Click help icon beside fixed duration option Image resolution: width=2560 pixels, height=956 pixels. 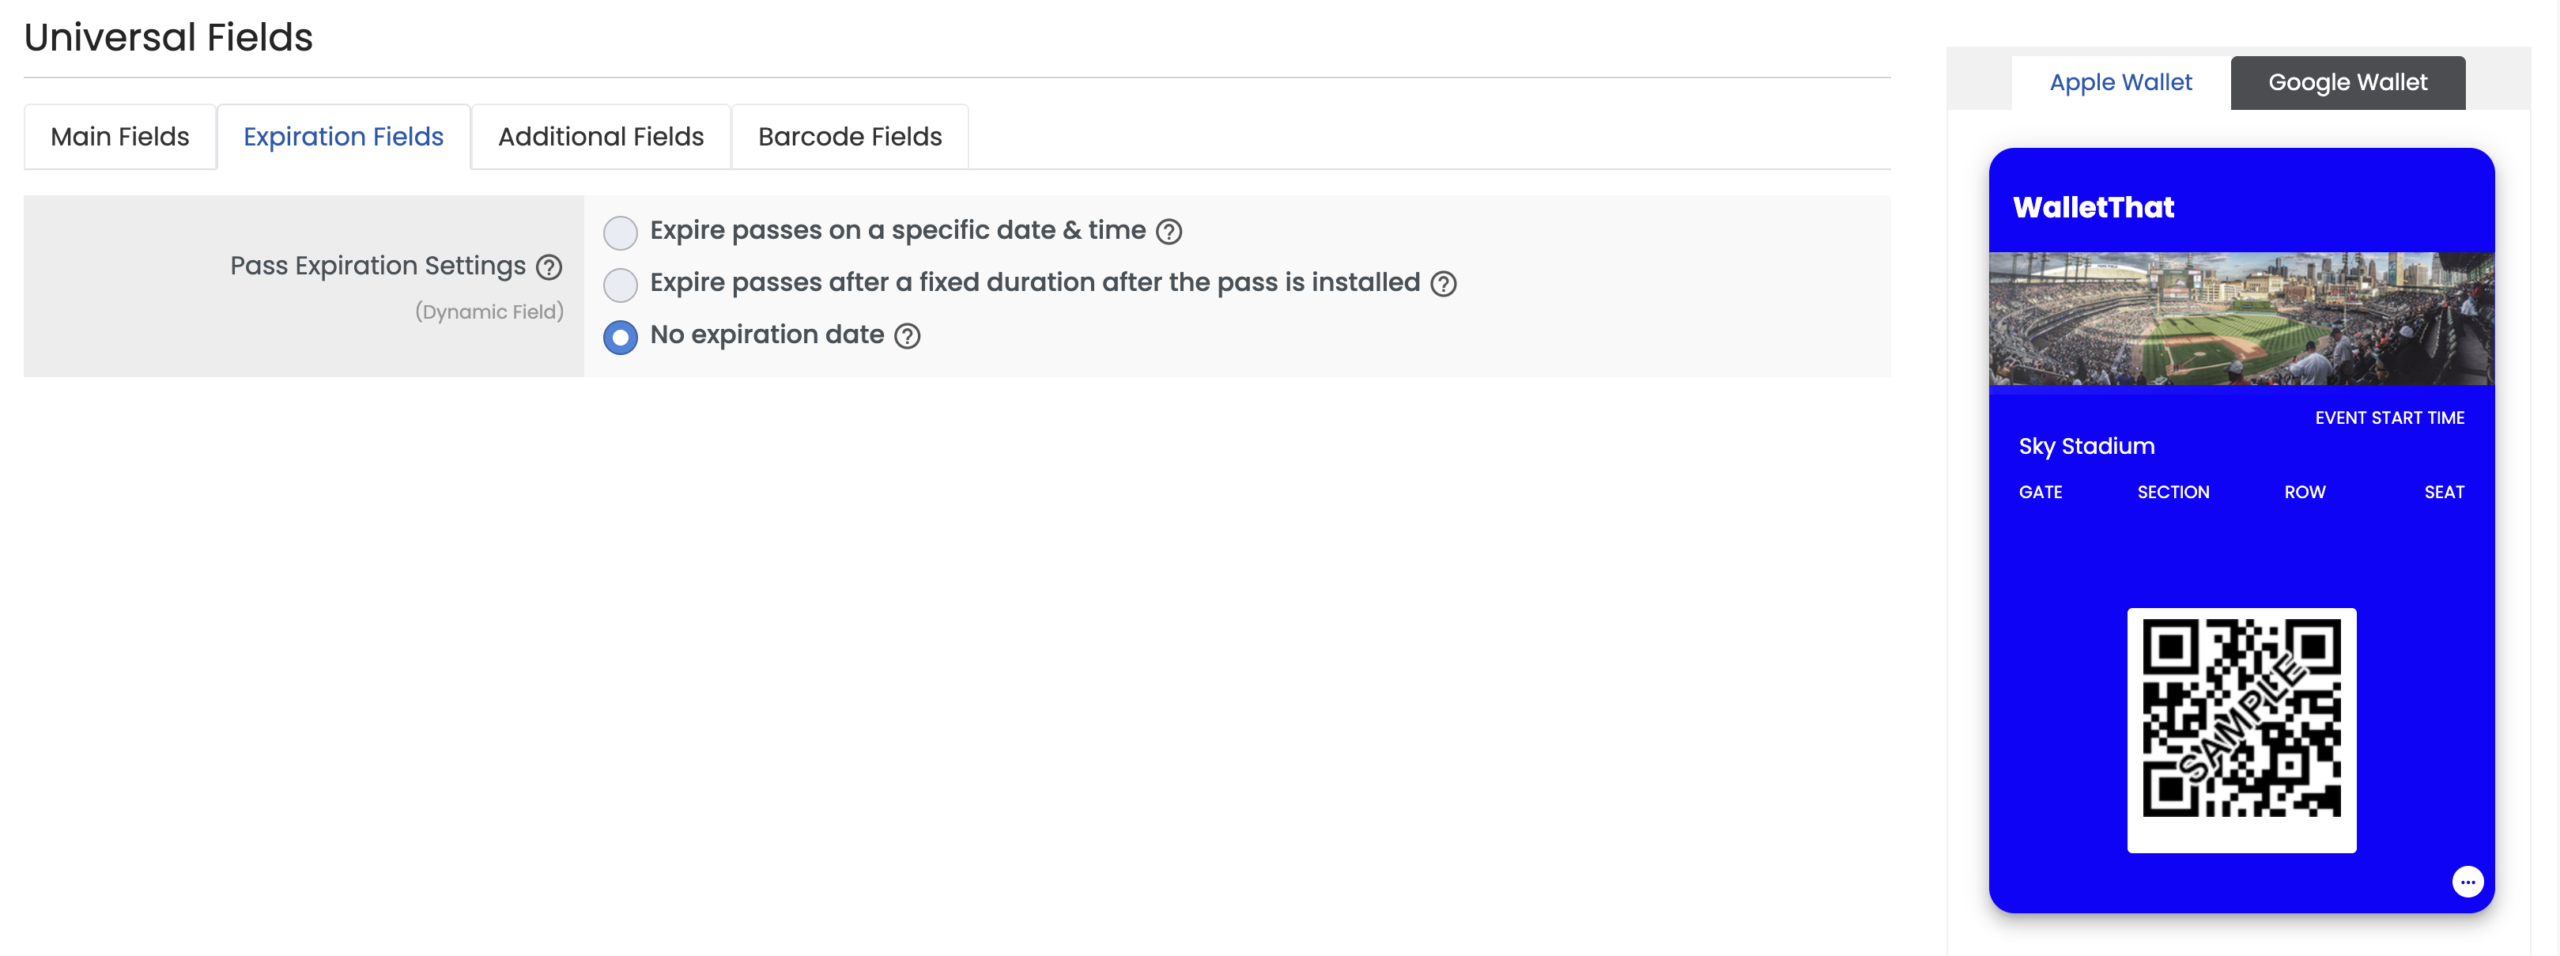1444,284
